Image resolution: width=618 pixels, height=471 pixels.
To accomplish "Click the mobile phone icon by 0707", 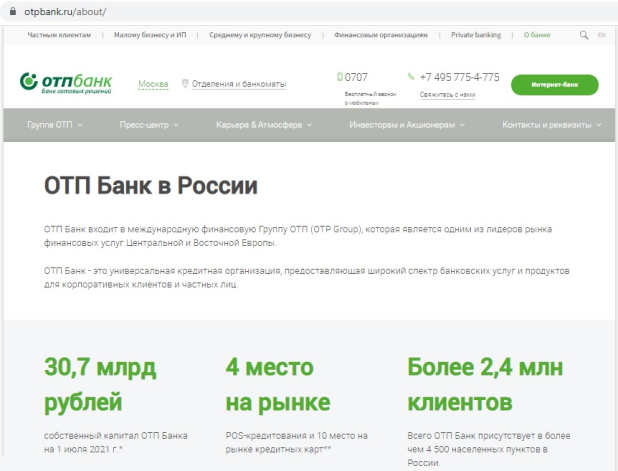I will 340,77.
